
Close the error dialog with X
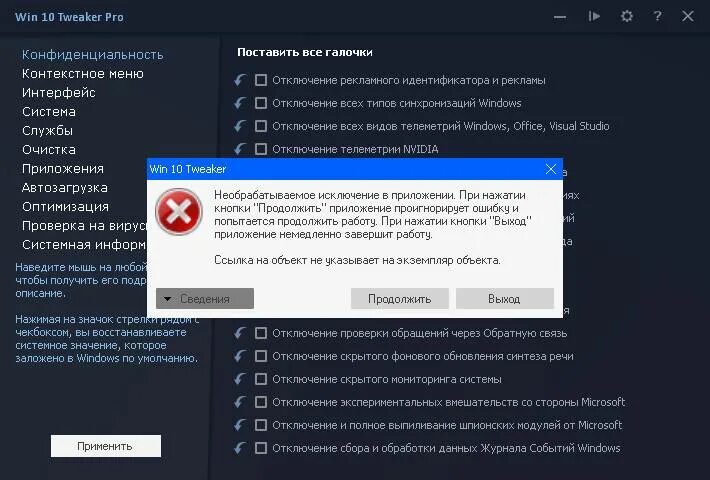551,169
